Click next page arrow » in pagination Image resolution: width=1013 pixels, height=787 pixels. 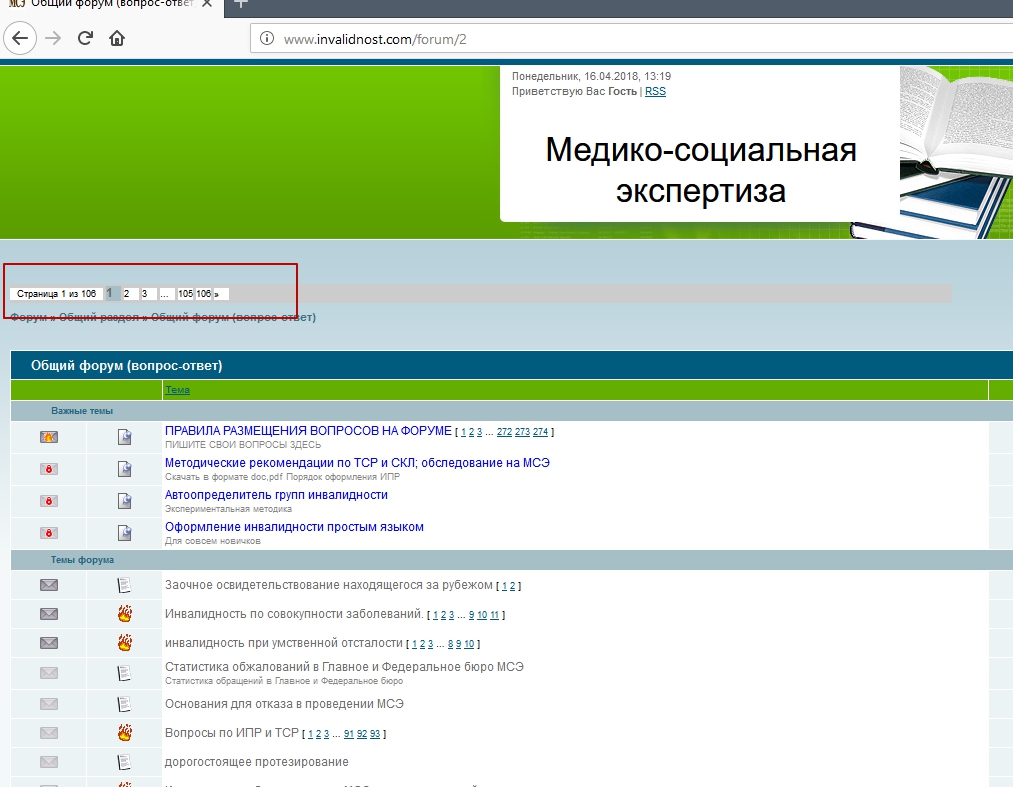pyautogui.click(x=220, y=294)
